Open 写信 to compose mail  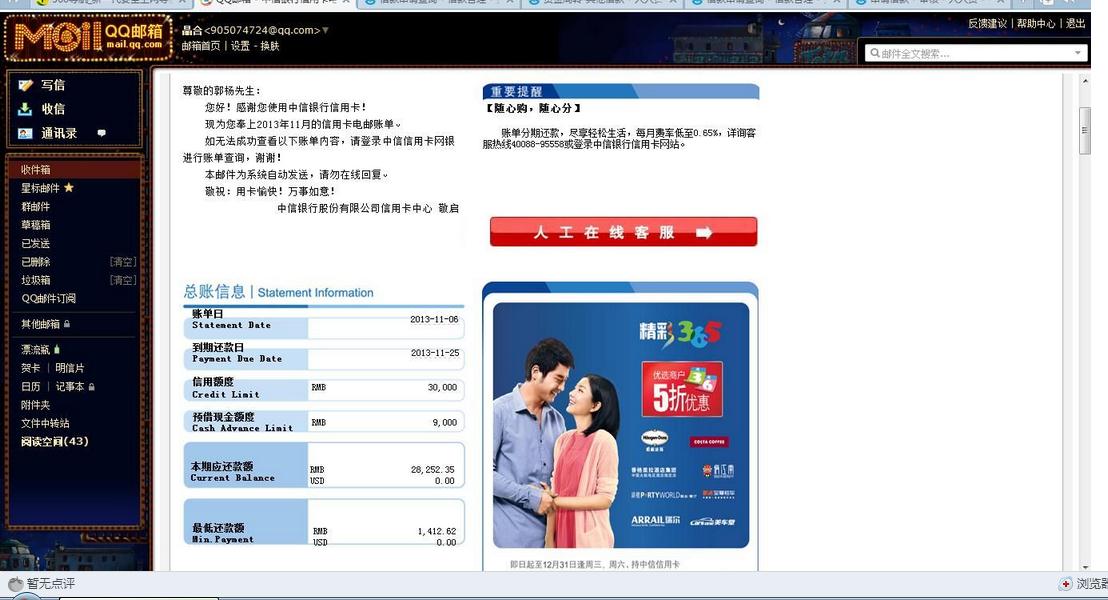53,86
